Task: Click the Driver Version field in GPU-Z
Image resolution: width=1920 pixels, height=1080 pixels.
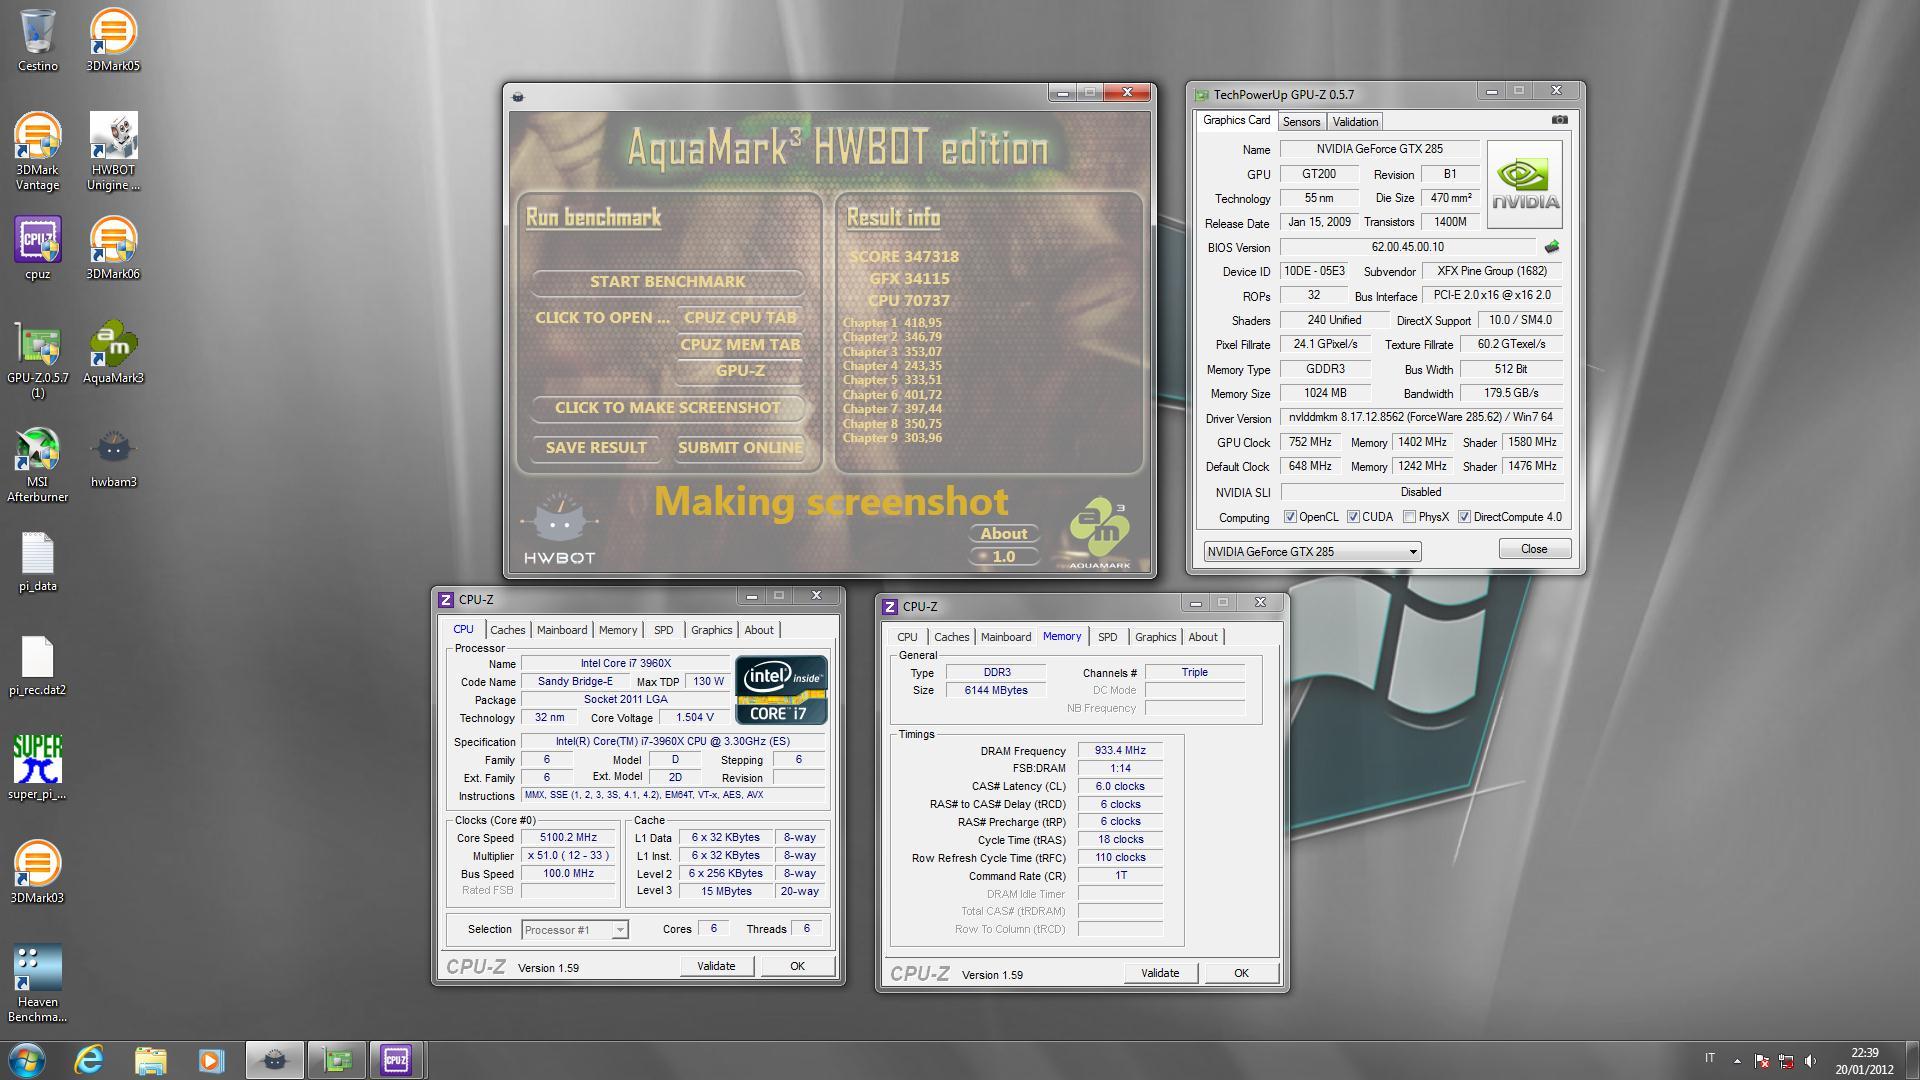Action: (x=1421, y=417)
